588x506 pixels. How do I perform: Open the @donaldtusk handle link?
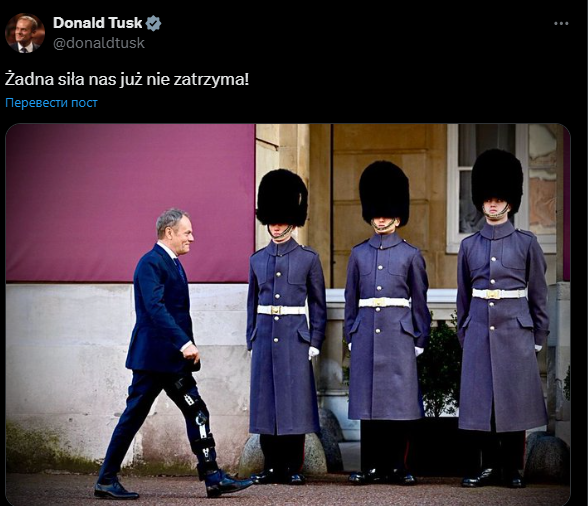click(x=99, y=43)
